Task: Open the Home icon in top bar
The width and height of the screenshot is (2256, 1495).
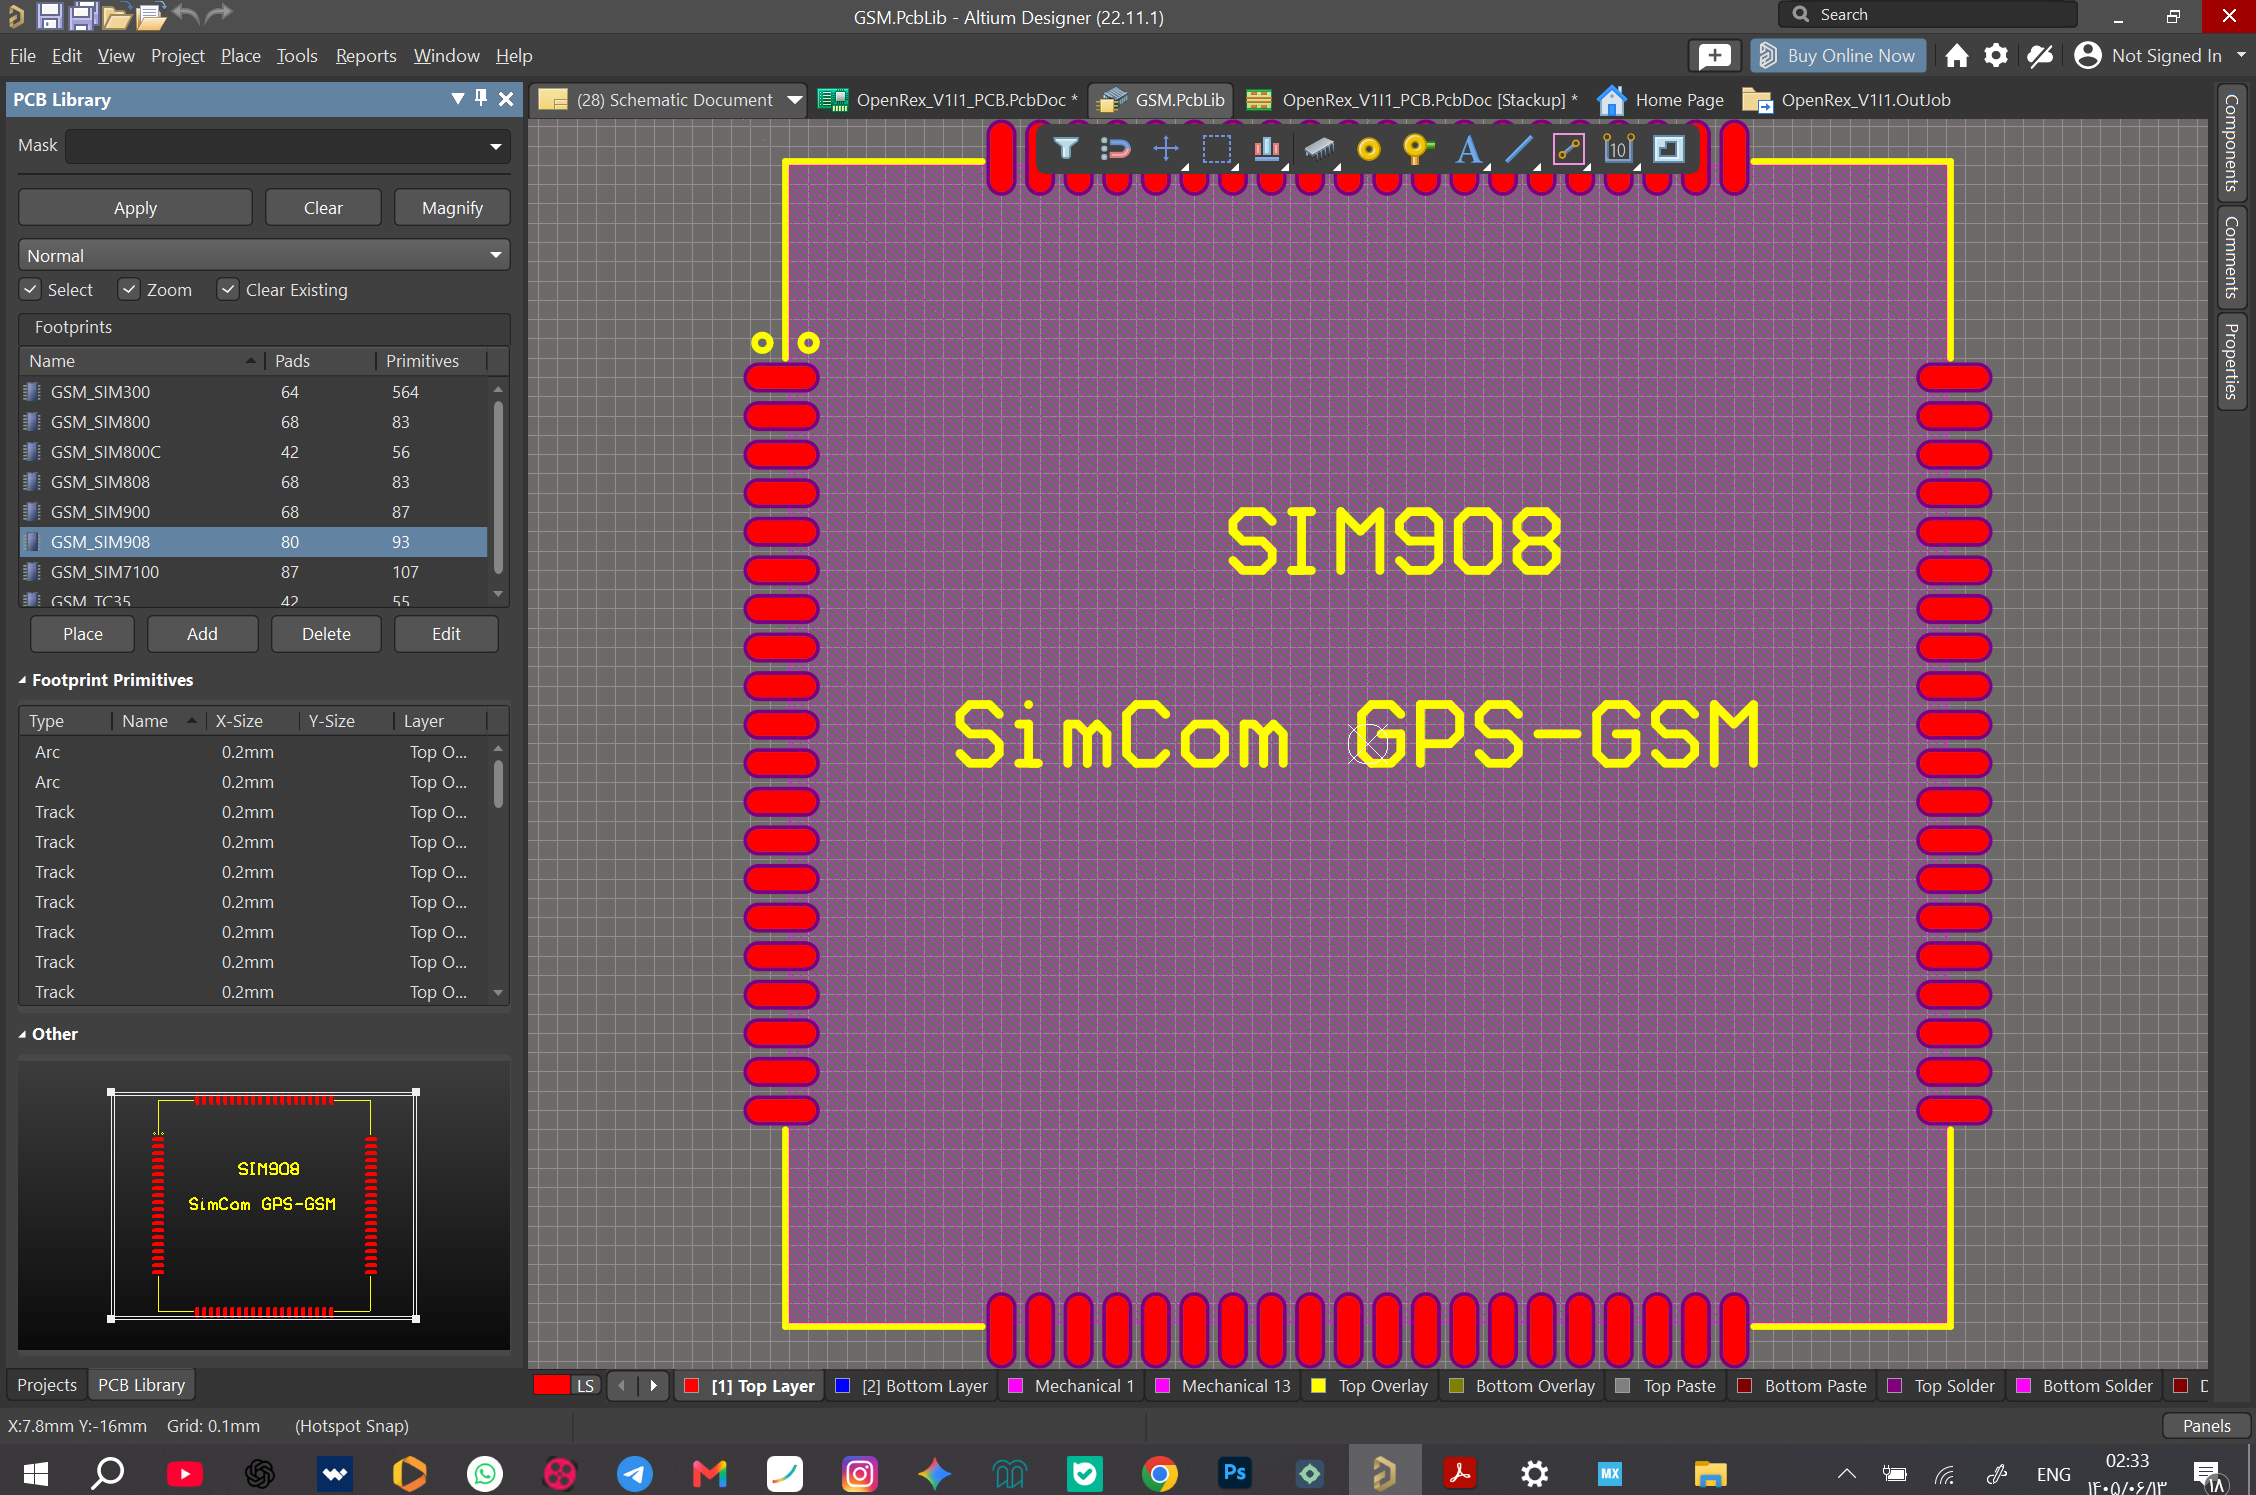Action: [1957, 56]
